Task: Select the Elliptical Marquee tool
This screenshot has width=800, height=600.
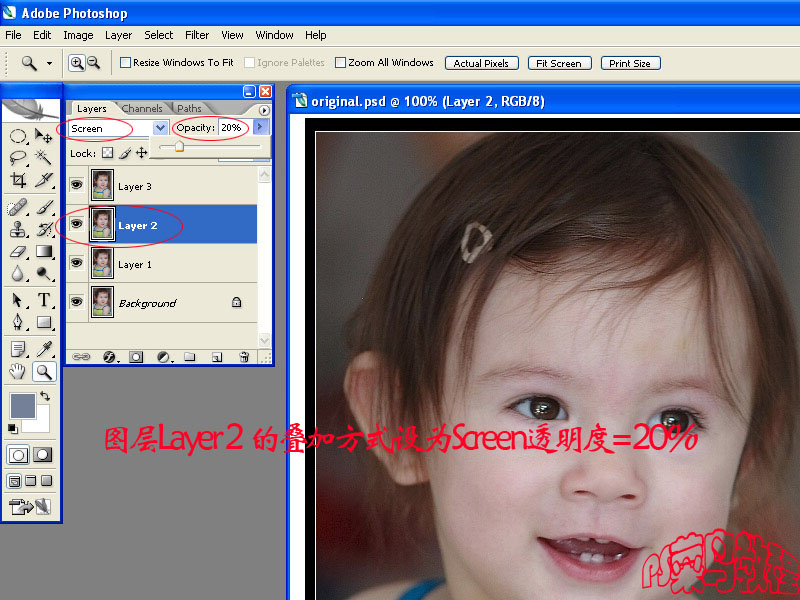Action: click(18, 136)
